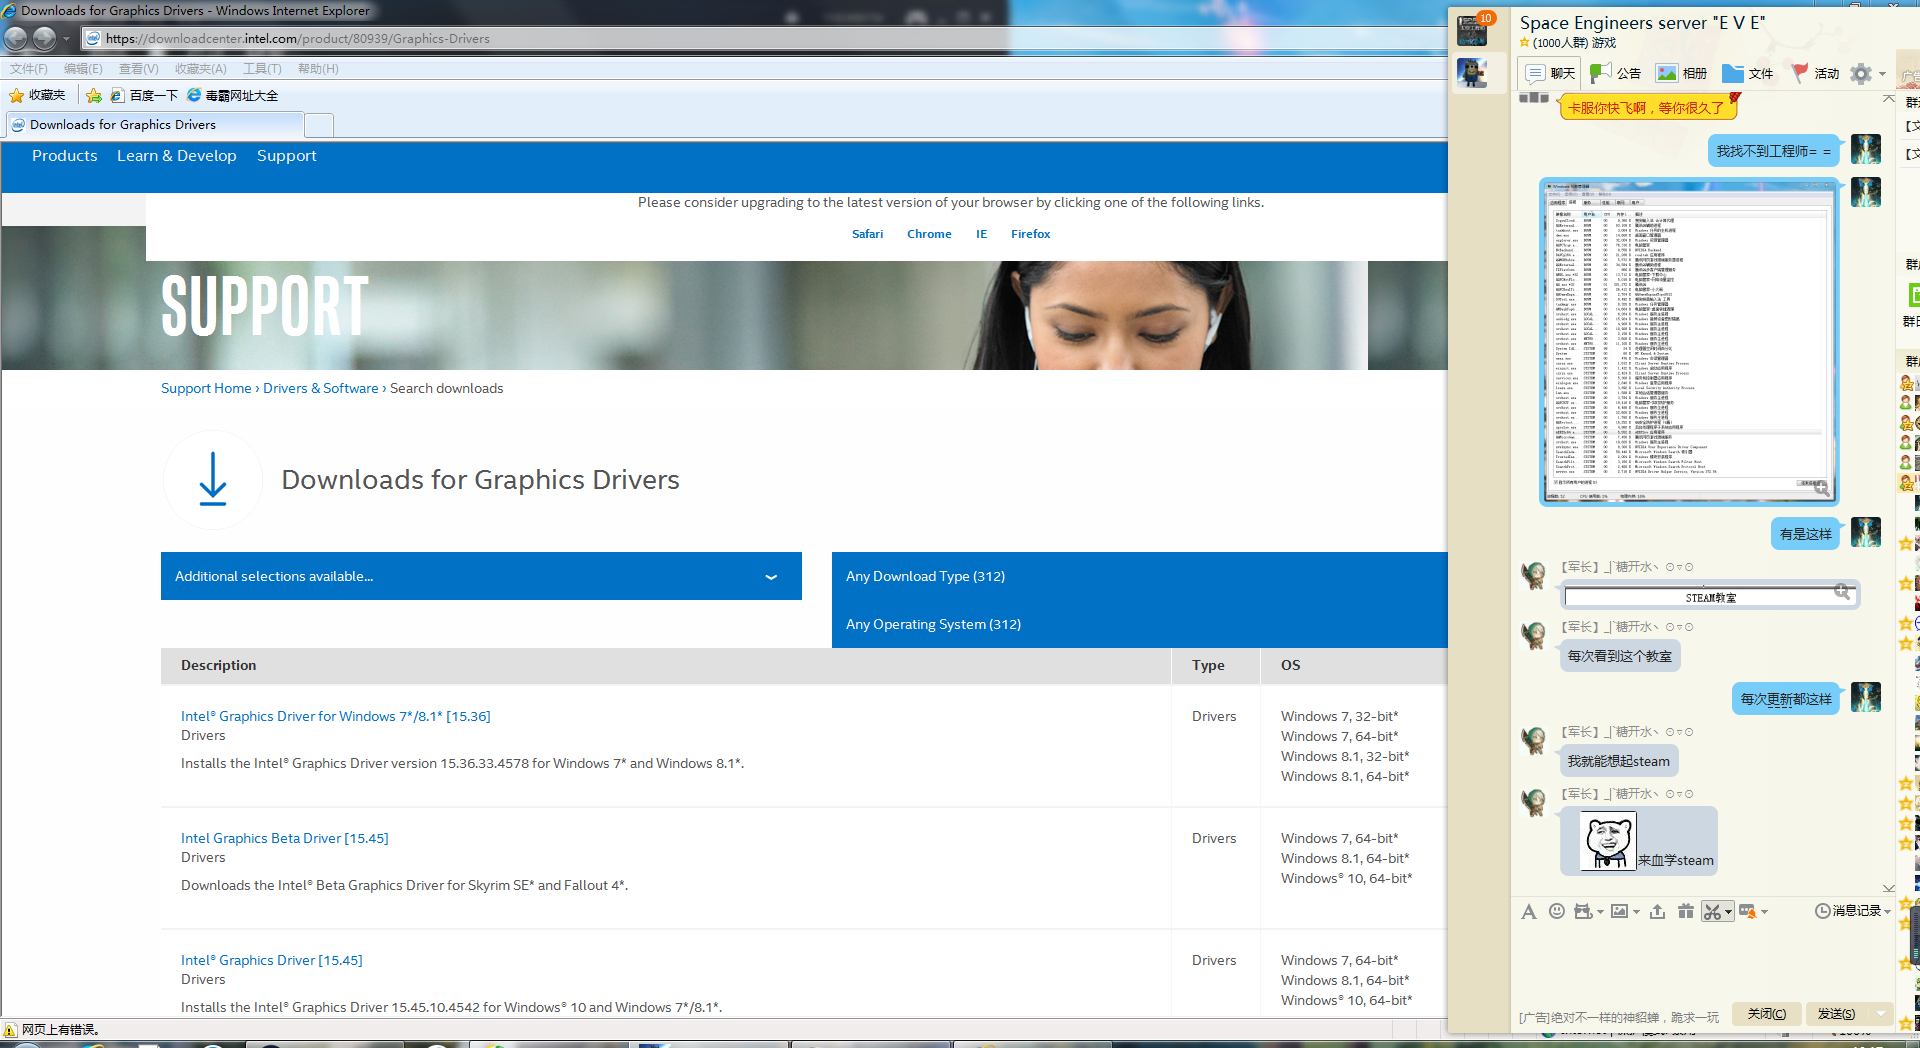Open the Support Home breadcrumb link

[x=206, y=388]
